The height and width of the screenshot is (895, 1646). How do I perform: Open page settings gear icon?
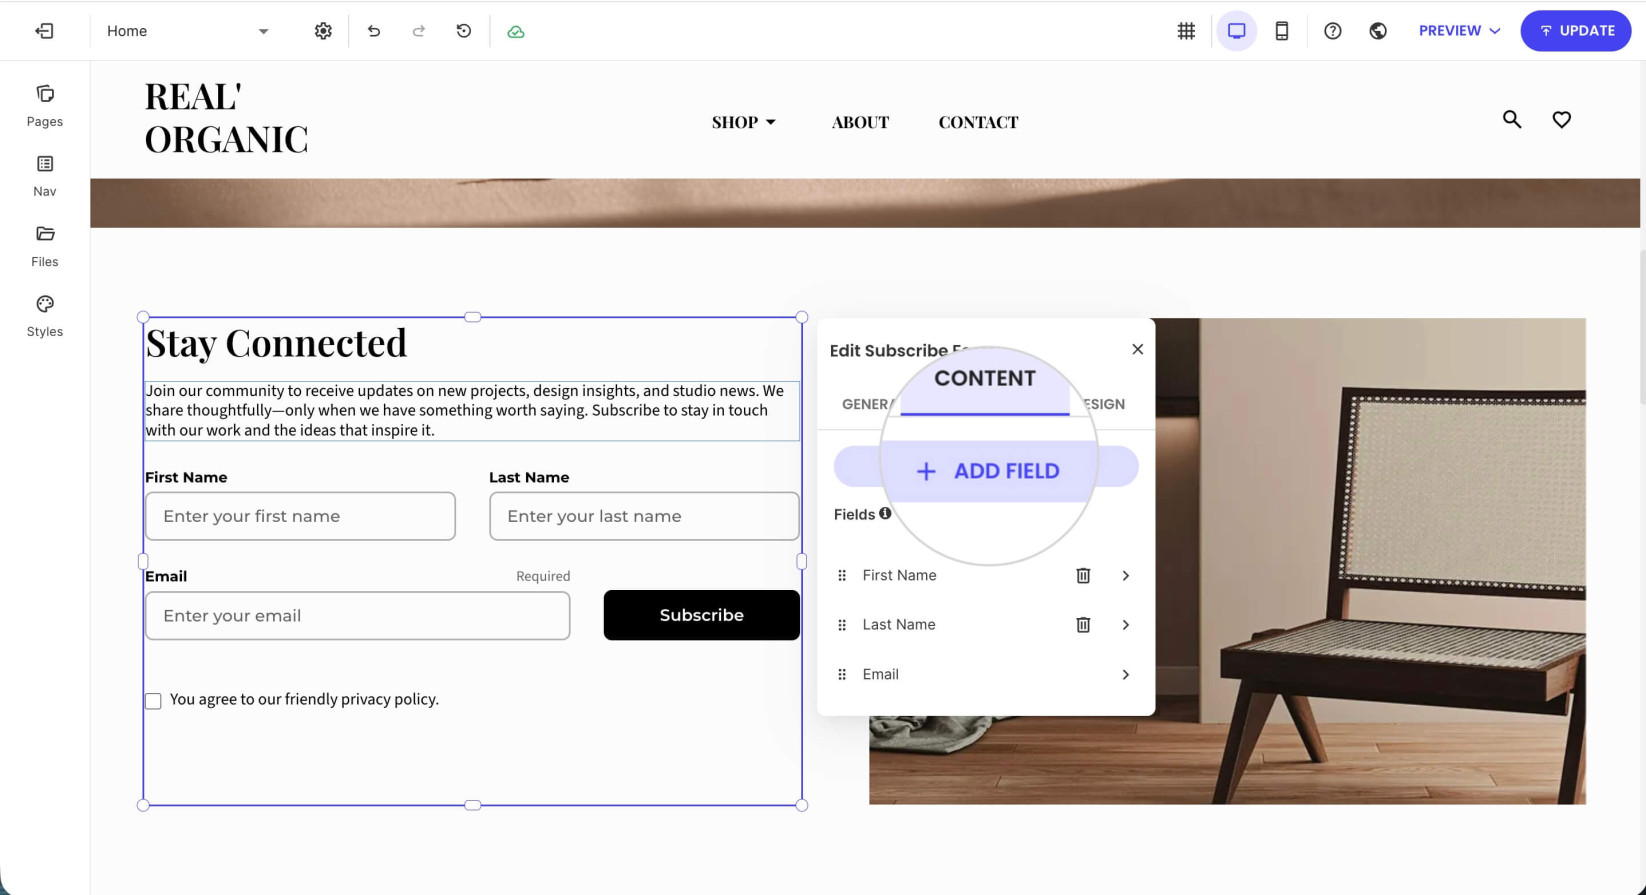323,31
